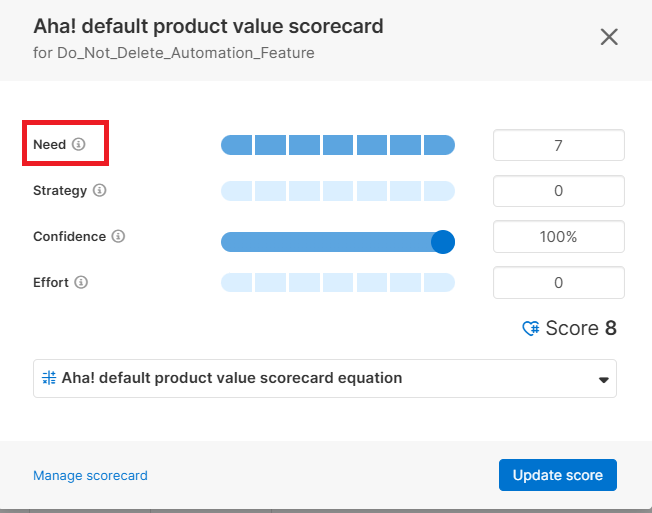Click the Update score button

pos(557,475)
